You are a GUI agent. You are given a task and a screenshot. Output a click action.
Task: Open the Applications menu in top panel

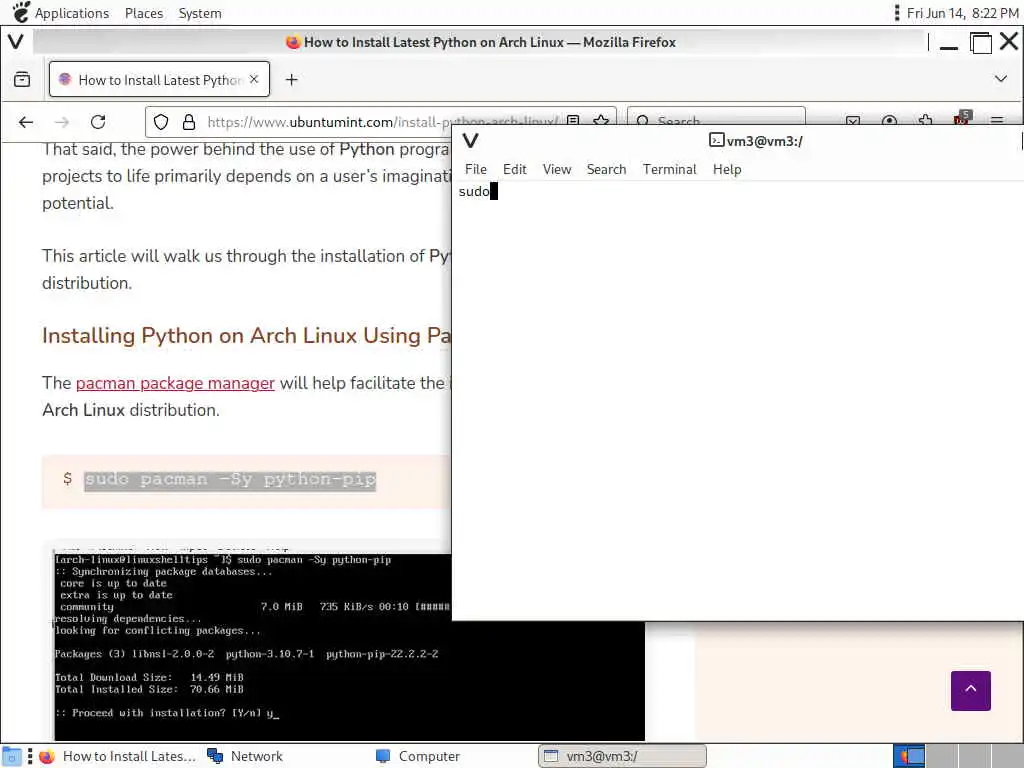72,13
